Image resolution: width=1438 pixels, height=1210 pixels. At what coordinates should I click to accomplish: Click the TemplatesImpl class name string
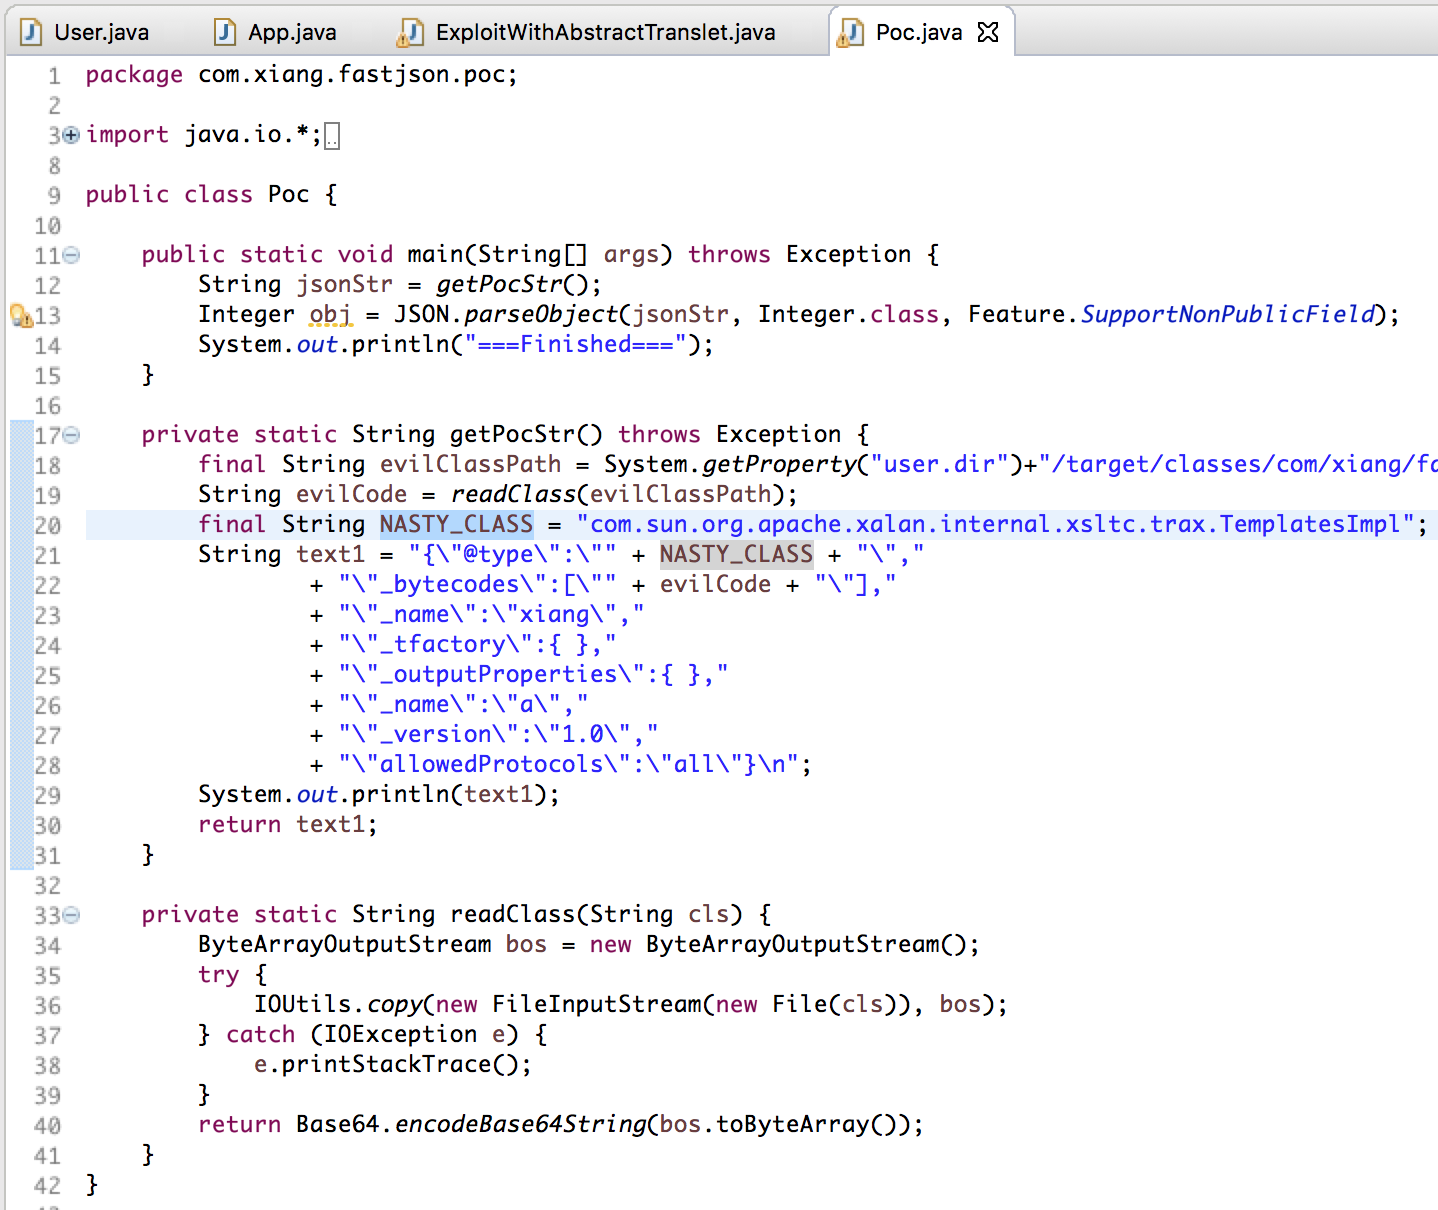click(996, 524)
